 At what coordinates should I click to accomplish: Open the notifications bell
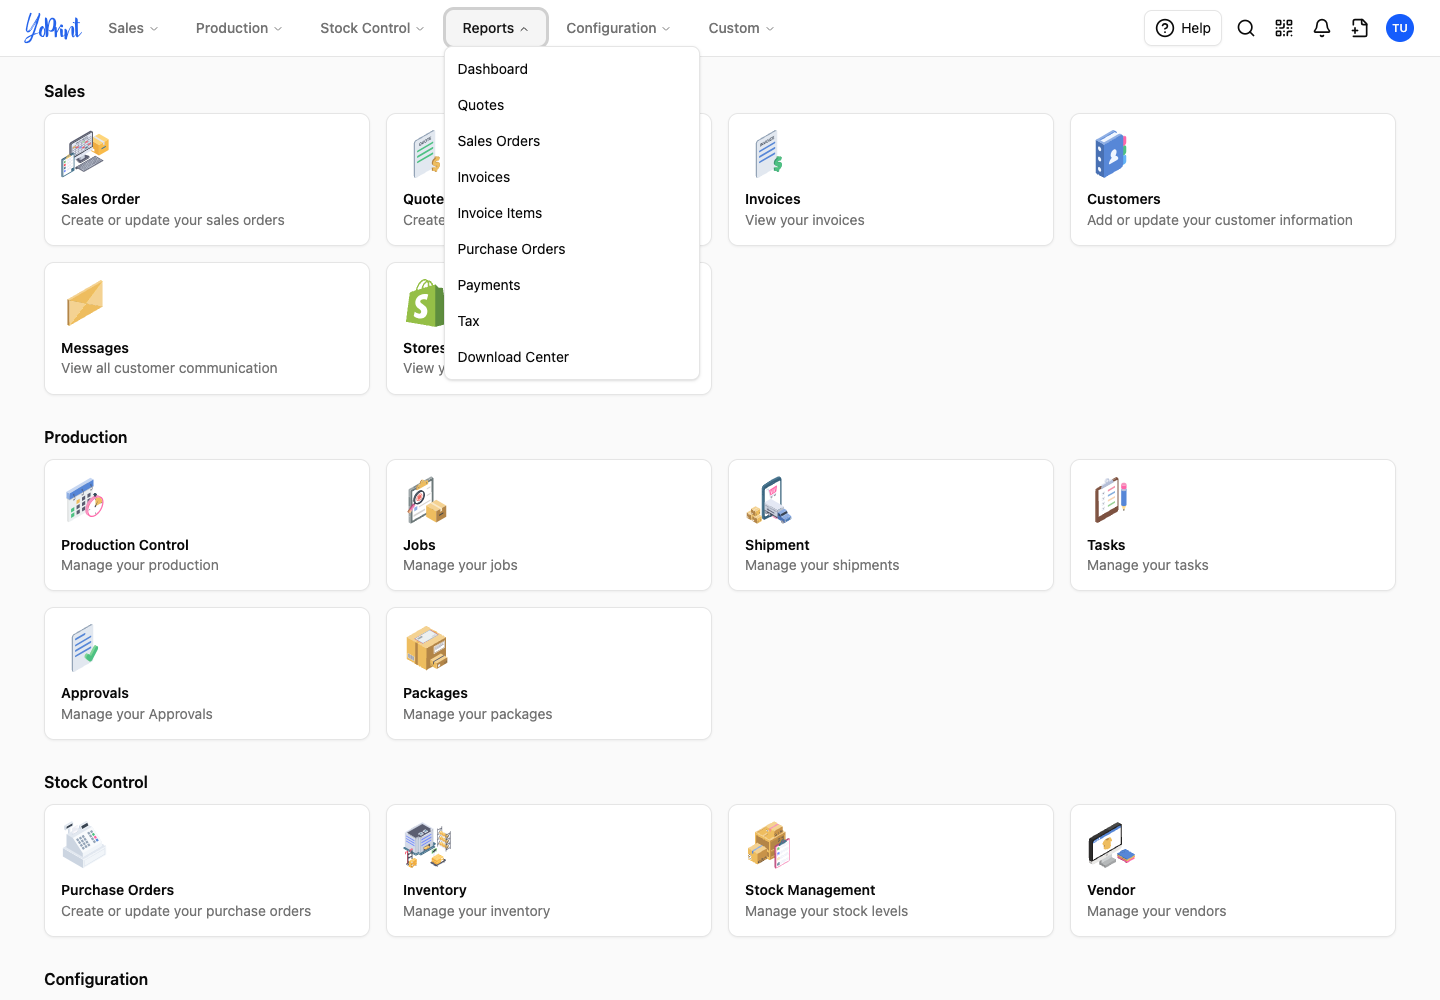pos(1322,28)
